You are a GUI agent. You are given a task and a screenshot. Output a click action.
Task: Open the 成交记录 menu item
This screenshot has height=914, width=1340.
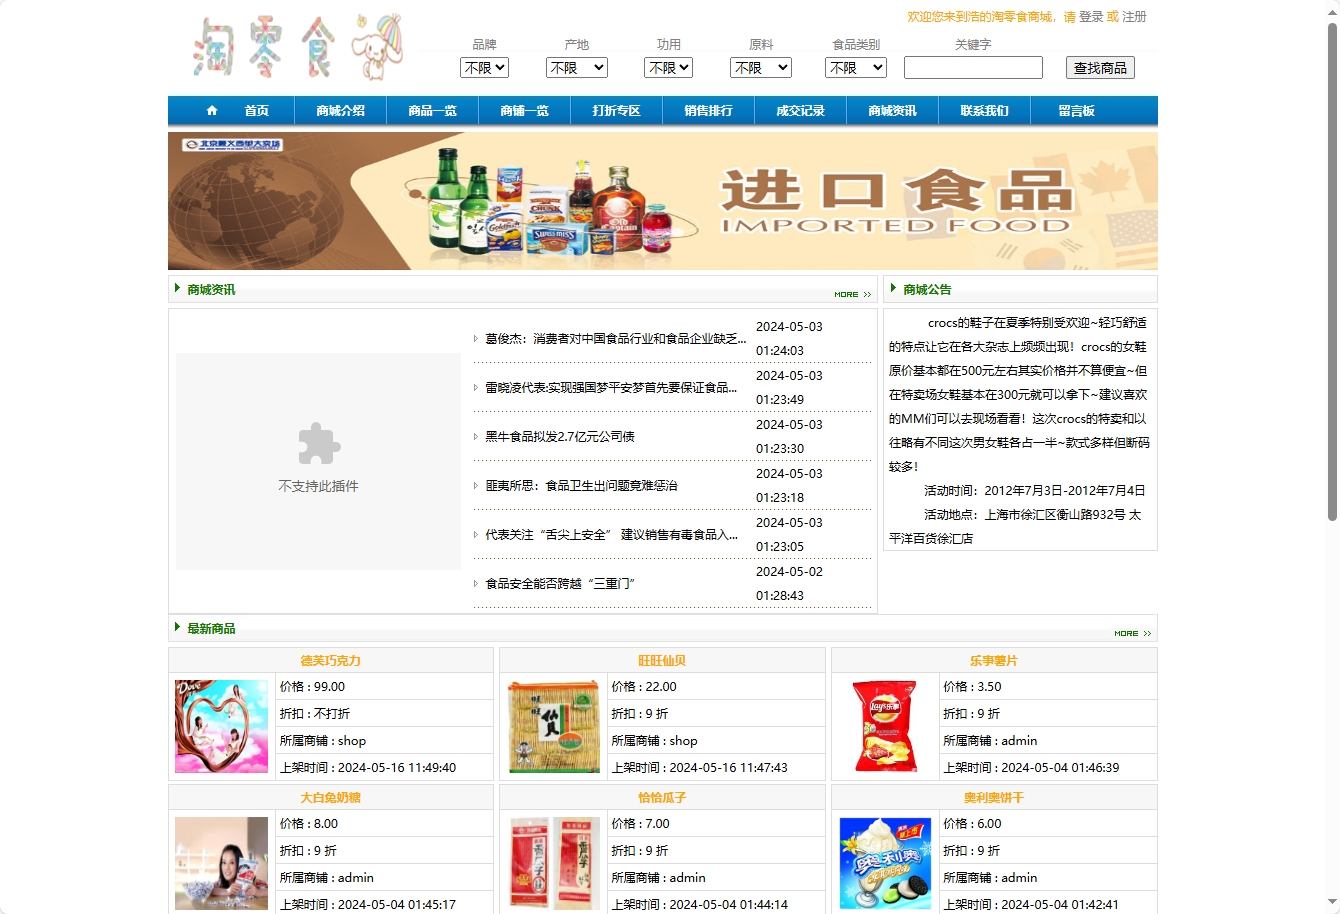pos(800,110)
